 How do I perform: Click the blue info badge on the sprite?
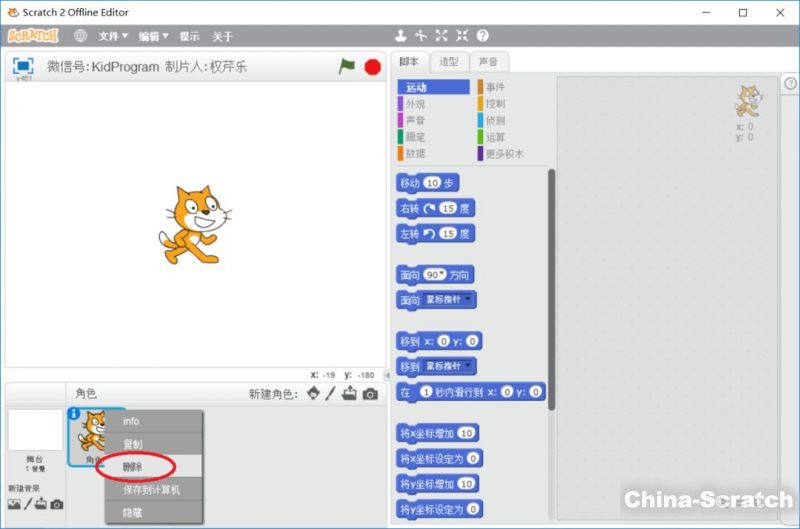point(74,413)
